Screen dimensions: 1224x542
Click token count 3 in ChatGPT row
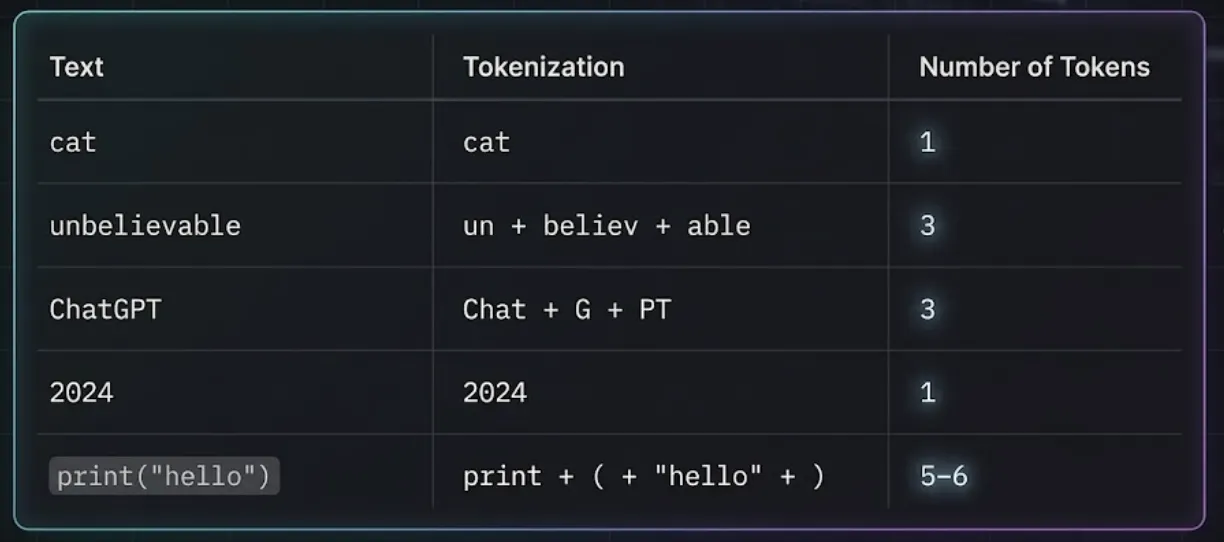pos(927,309)
